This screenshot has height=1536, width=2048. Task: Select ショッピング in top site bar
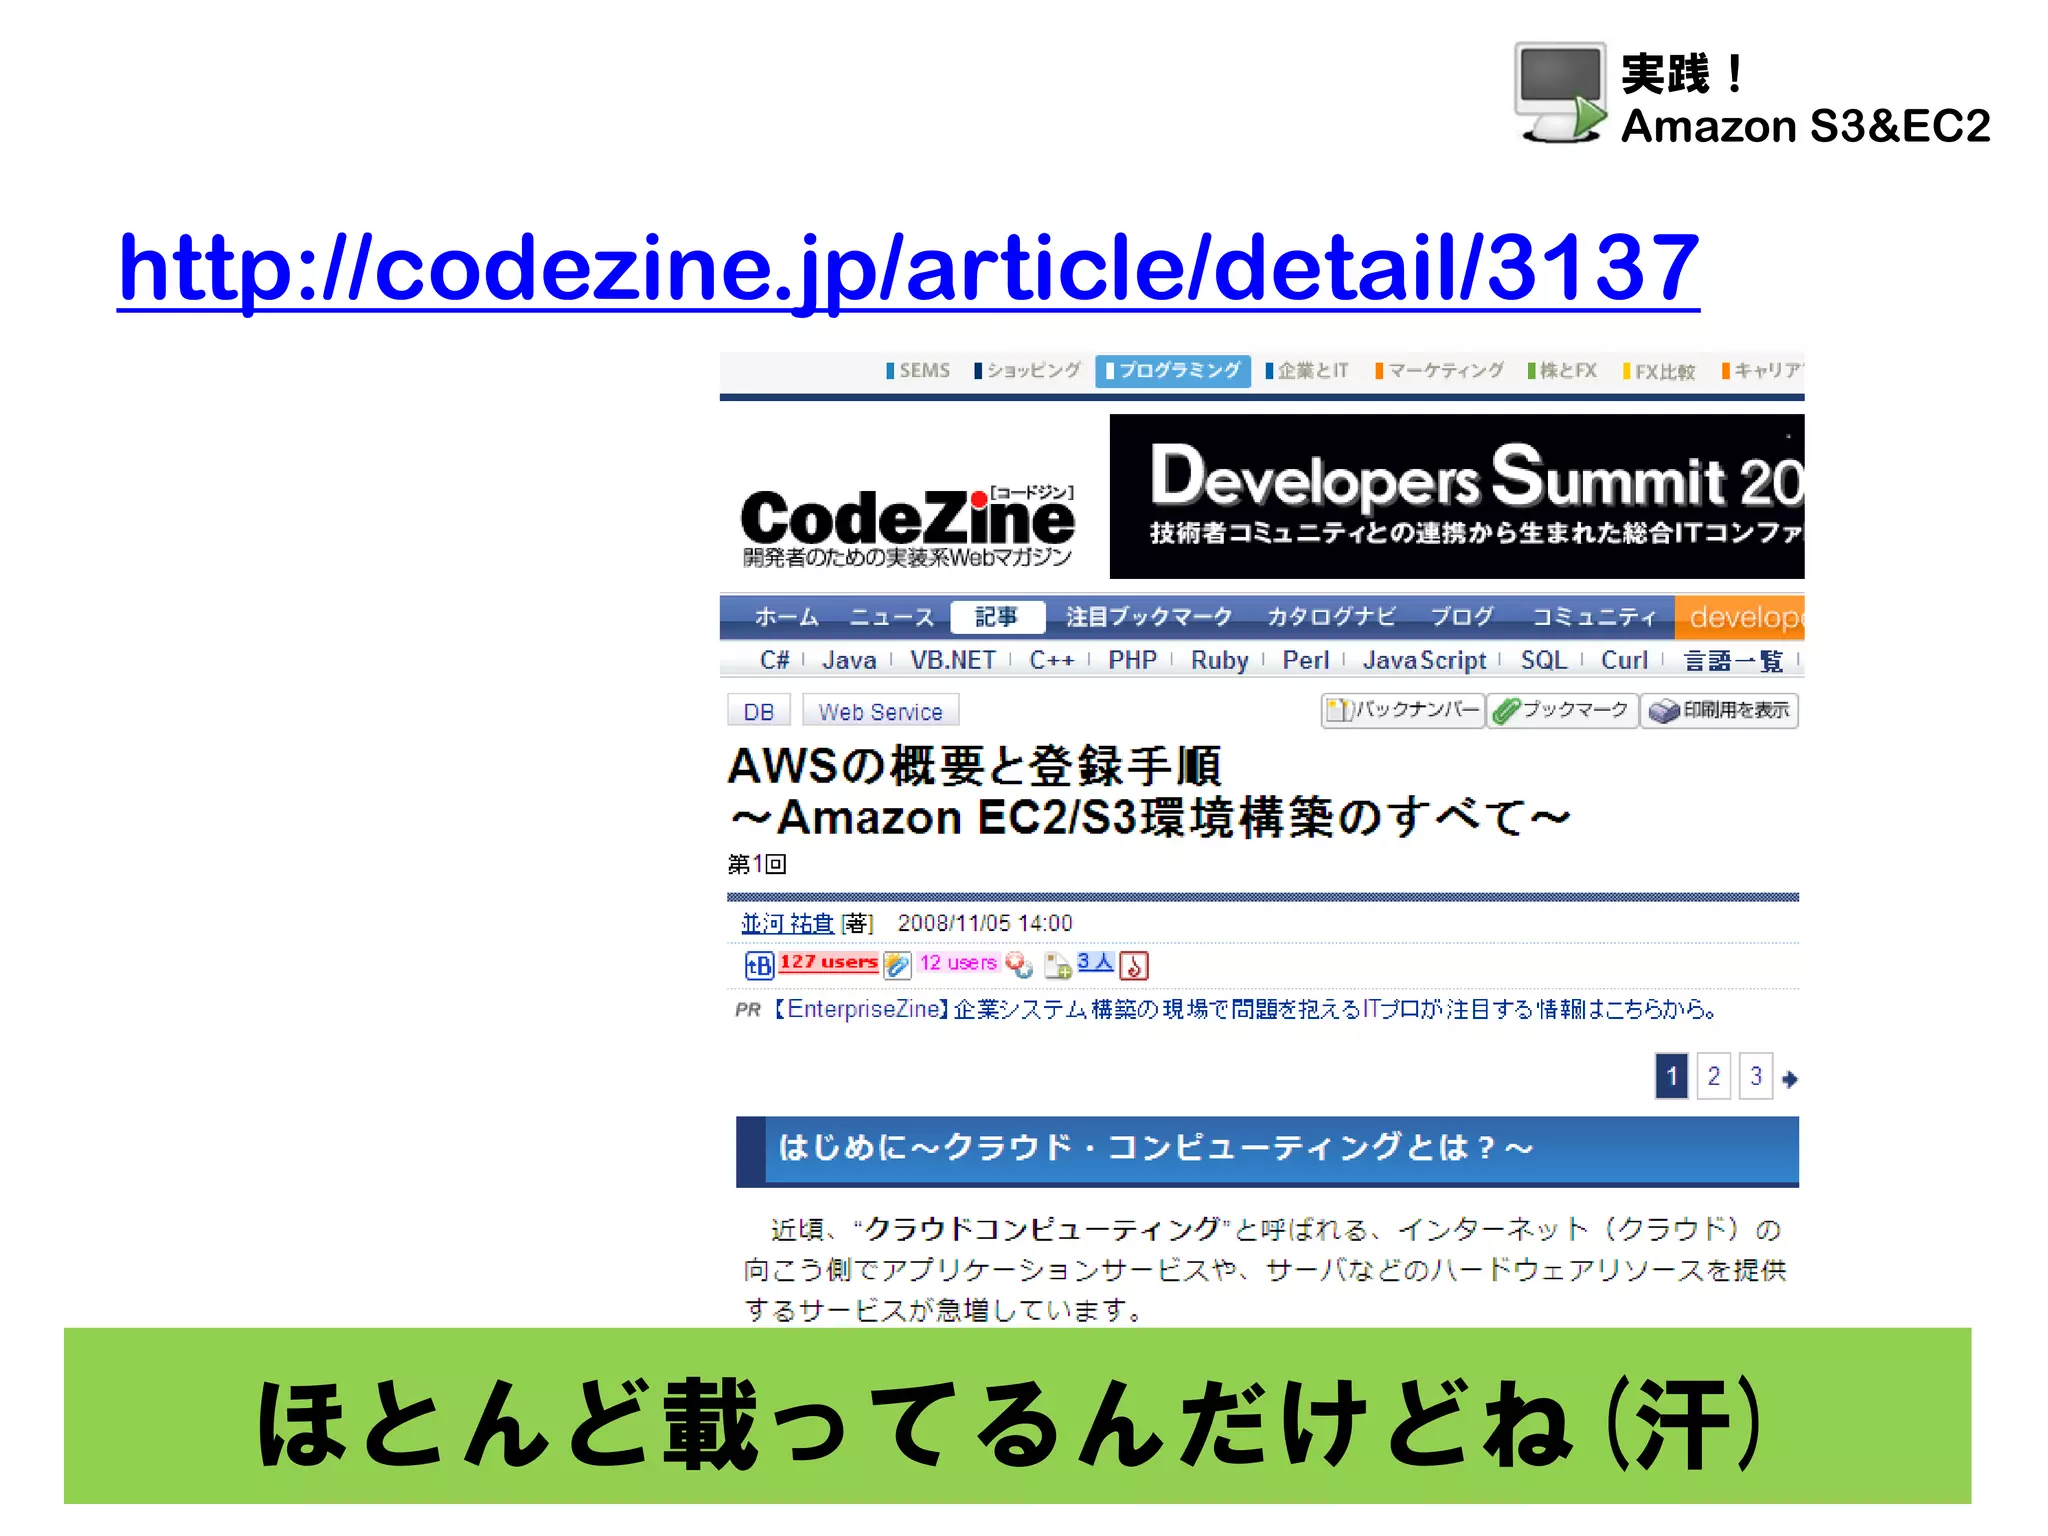click(1028, 371)
